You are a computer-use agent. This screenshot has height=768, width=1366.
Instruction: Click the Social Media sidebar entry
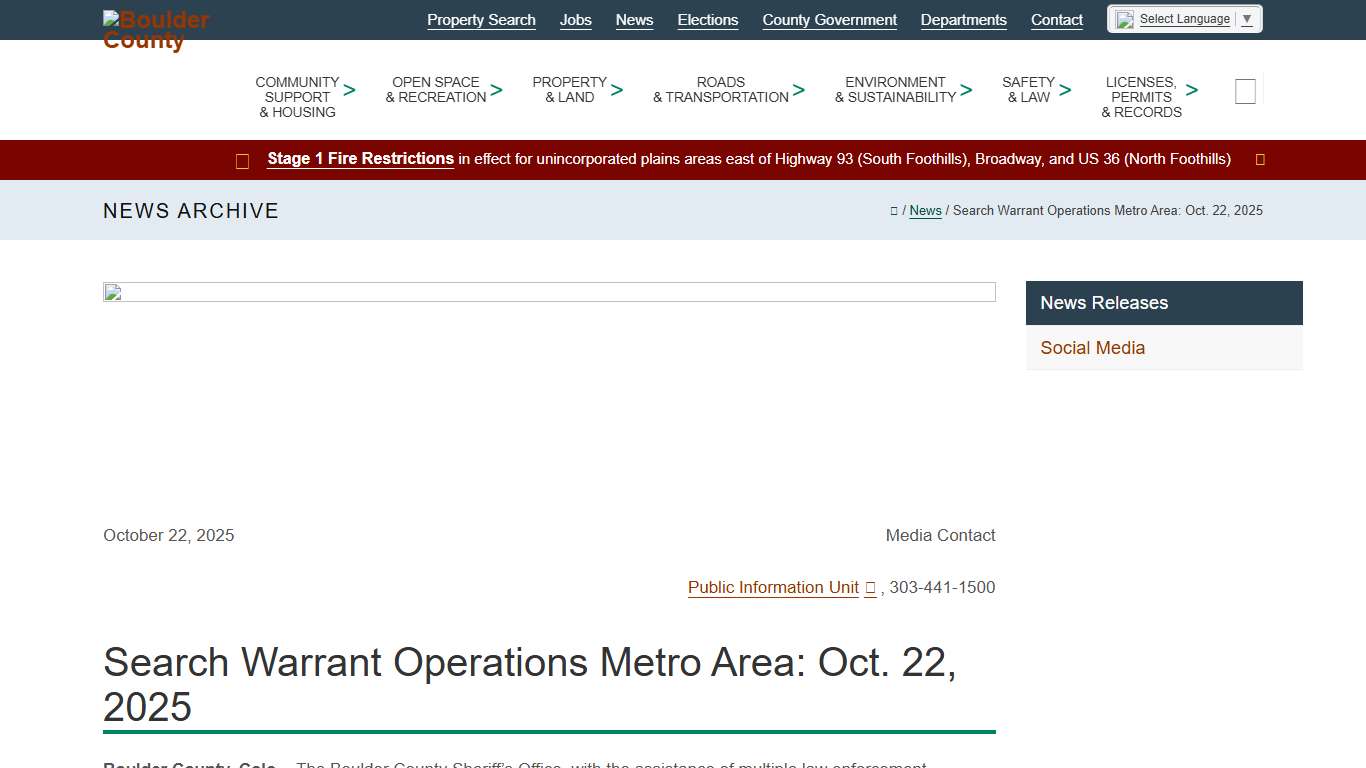click(1092, 348)
